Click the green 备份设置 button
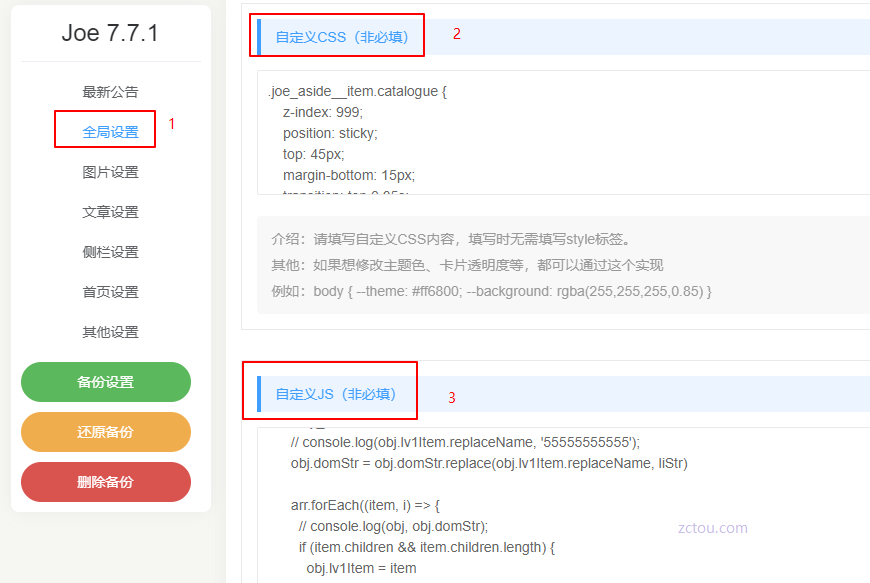870x583 pixels. (x=105, y=382)
